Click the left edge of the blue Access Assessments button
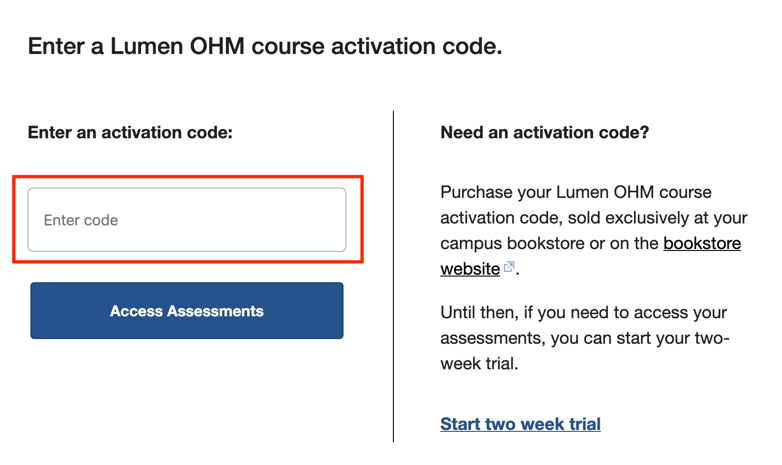 [x=38, y=311]
